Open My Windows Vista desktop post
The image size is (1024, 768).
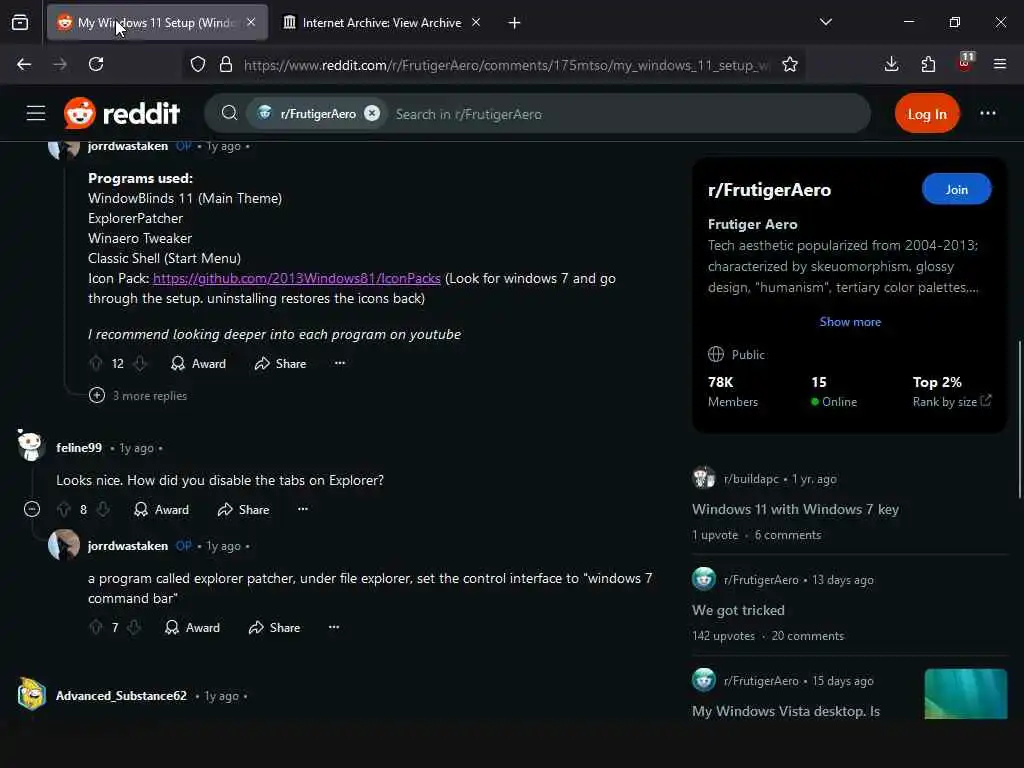[786, 711]
